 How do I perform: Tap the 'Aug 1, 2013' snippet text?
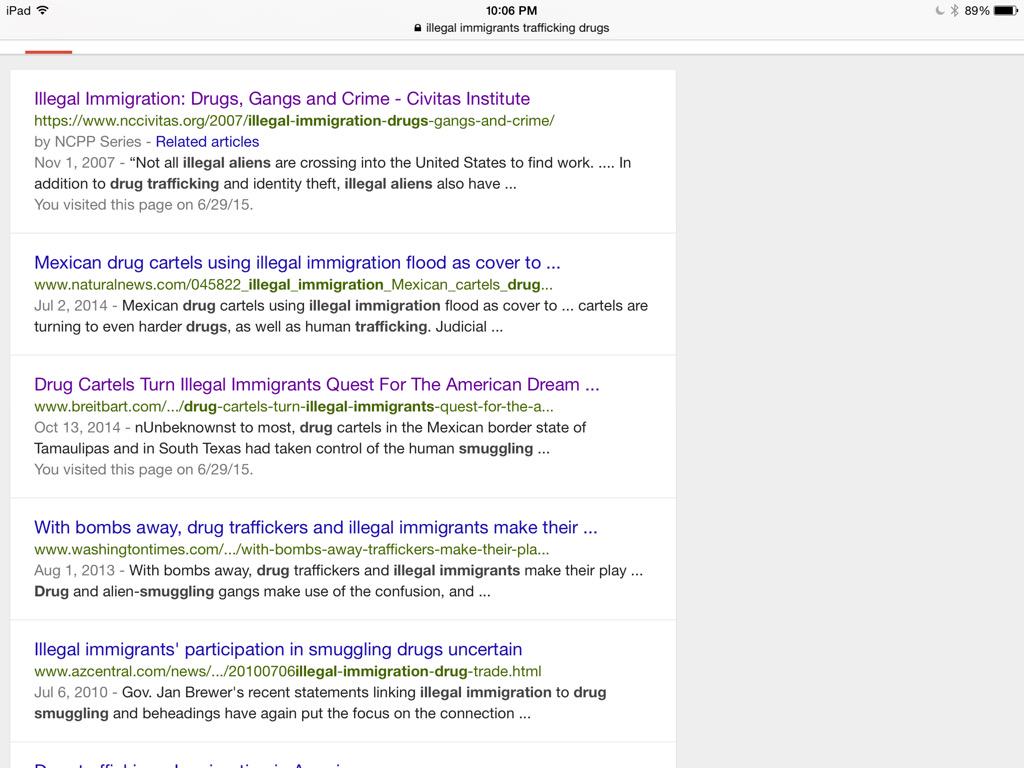click(x=338, y=581)
